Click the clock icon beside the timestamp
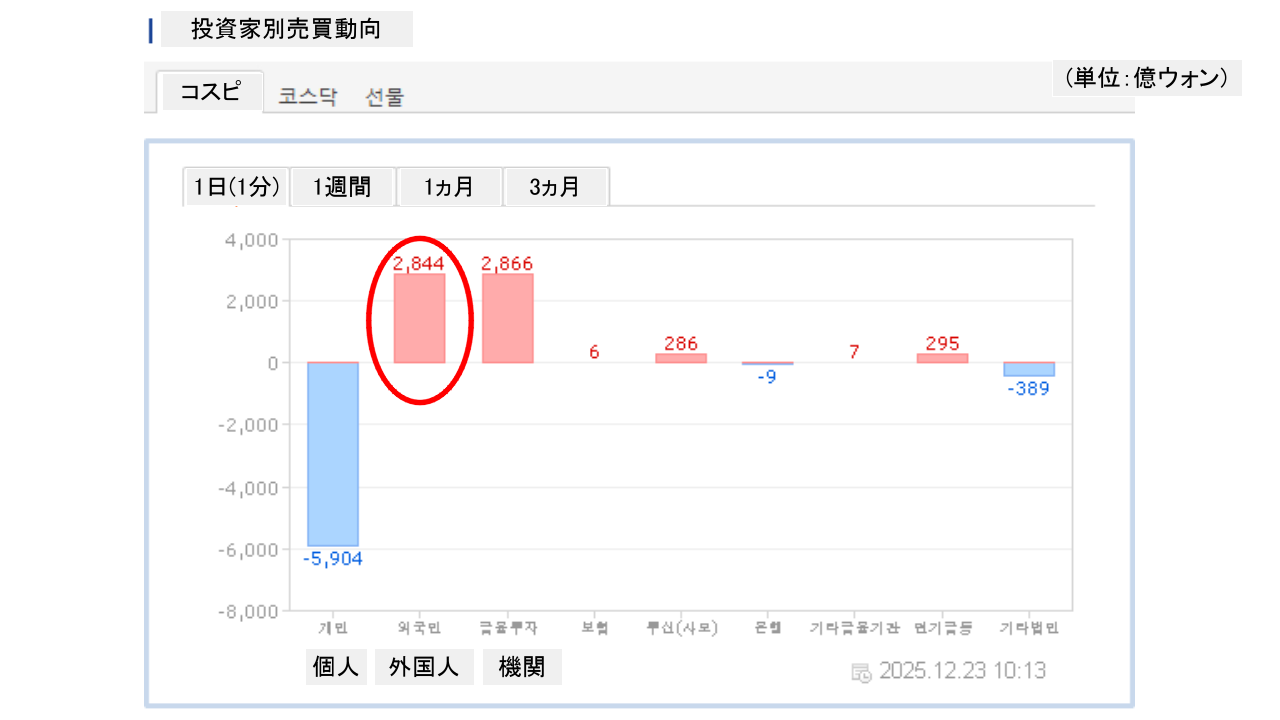The image size is (1280, 720). click(861, 671)
